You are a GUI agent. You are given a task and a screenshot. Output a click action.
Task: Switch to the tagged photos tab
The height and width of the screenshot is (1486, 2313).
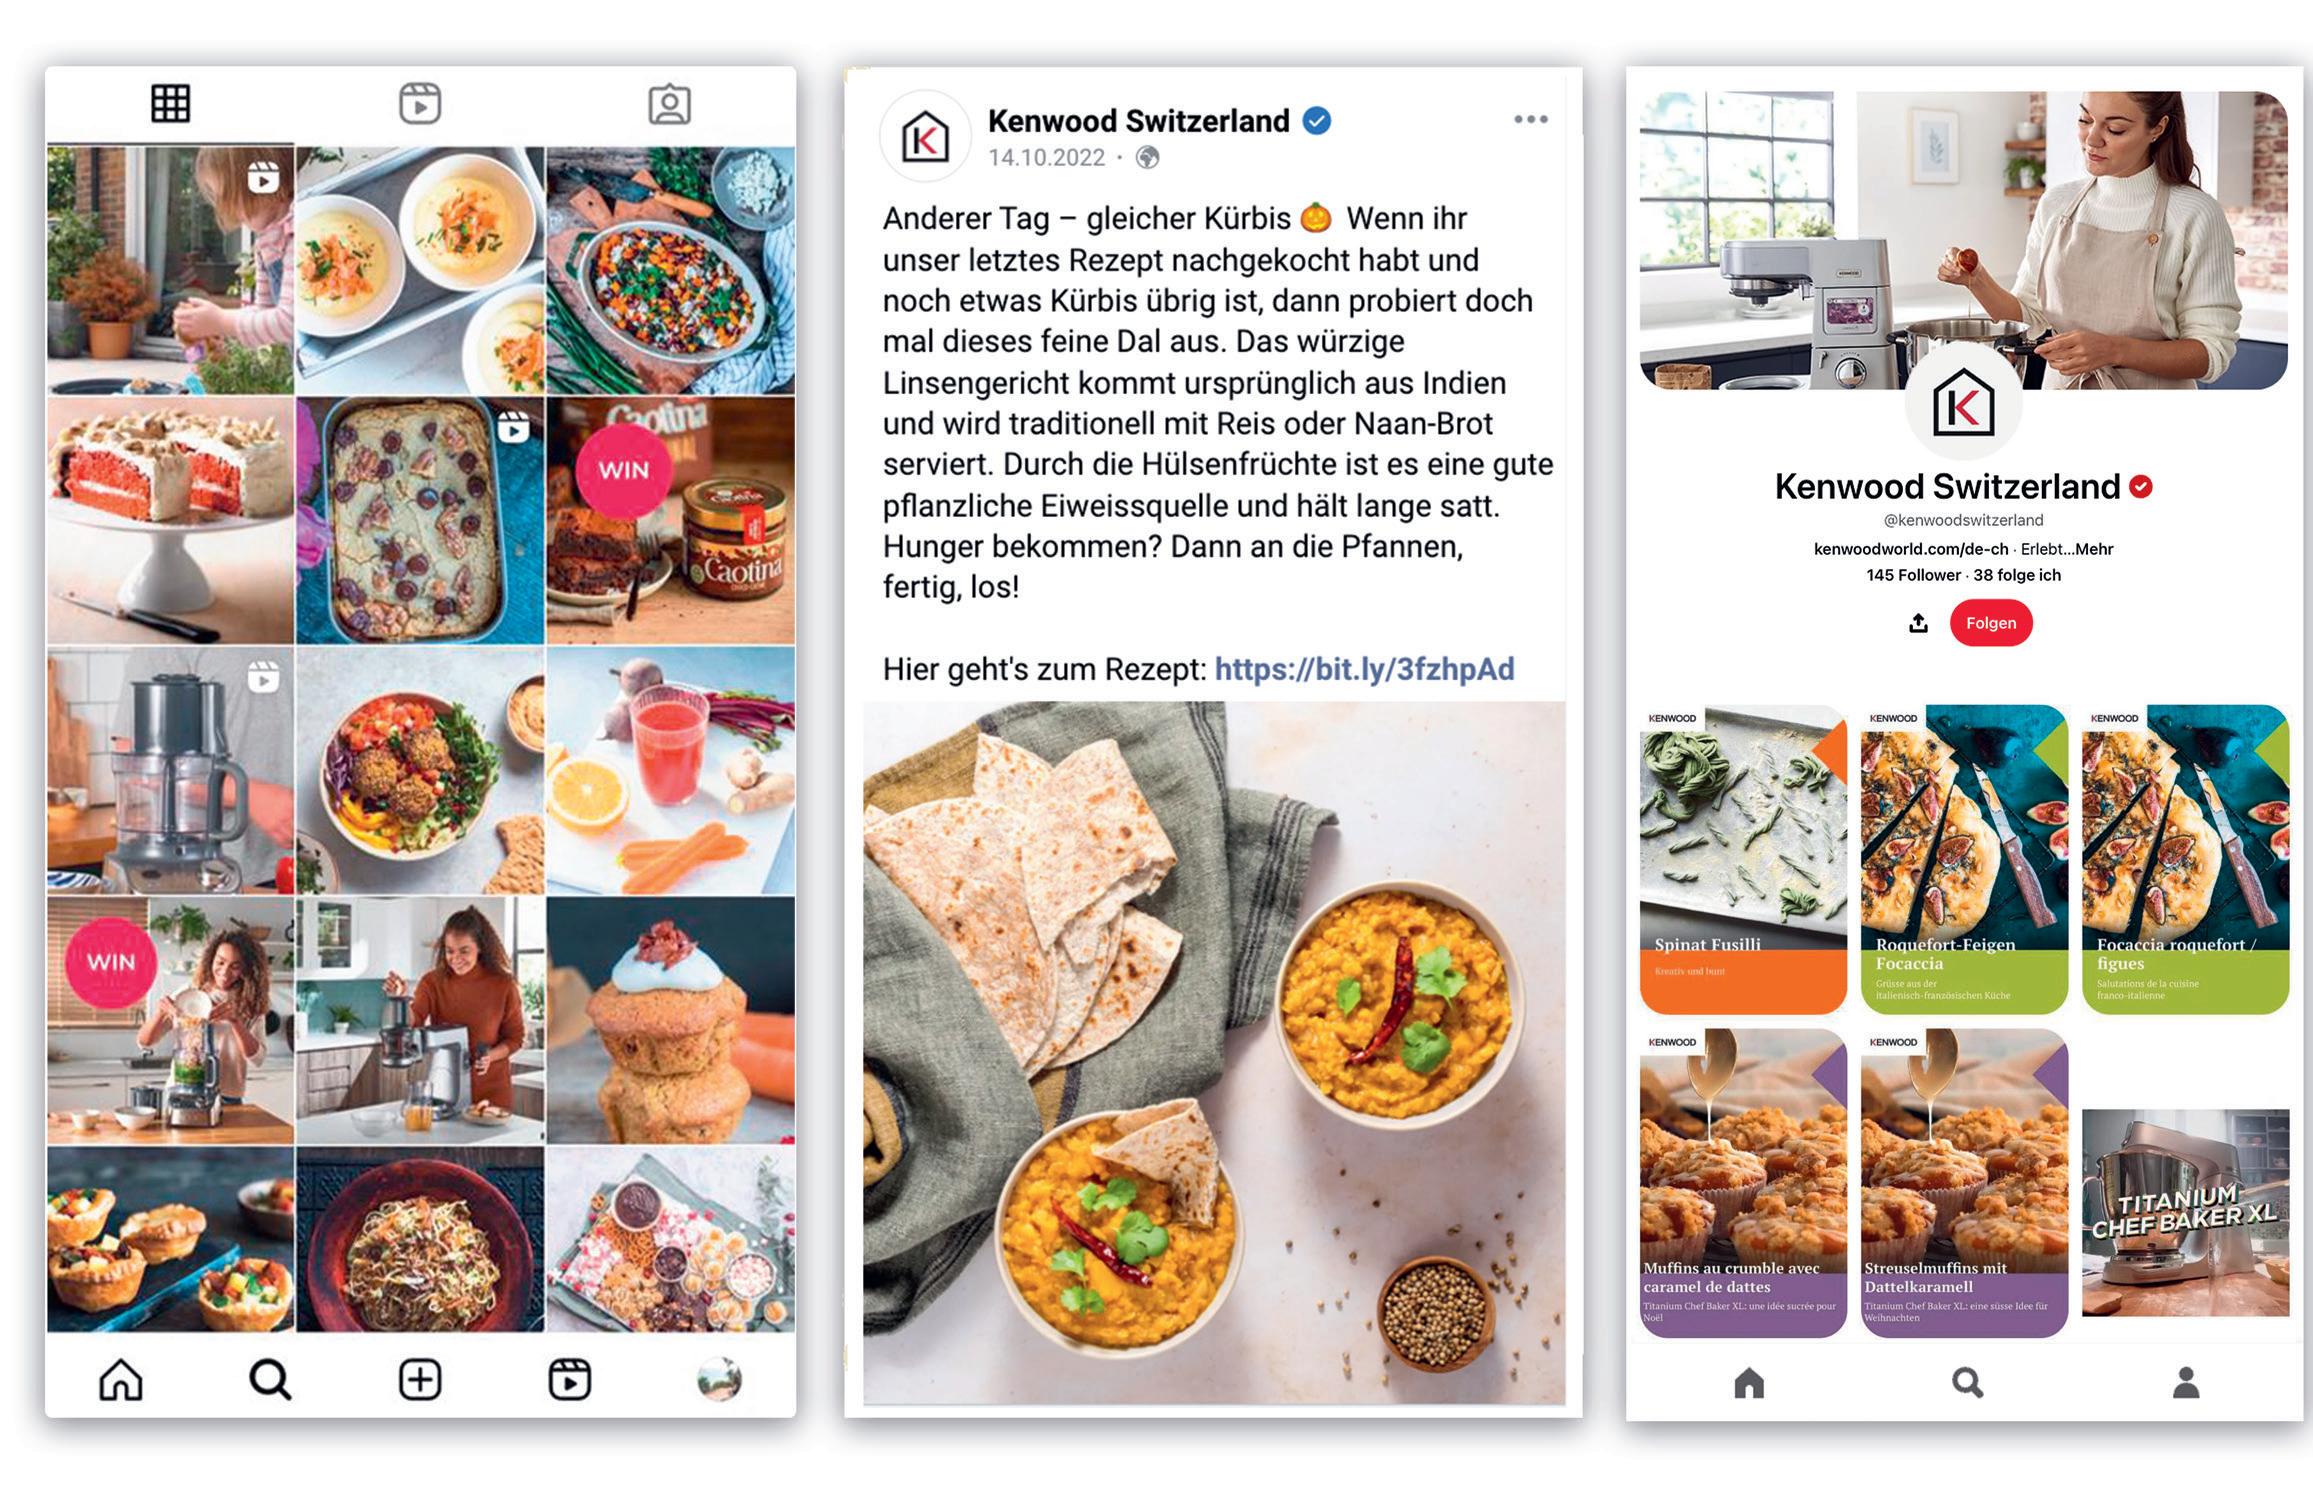point(669,104)
